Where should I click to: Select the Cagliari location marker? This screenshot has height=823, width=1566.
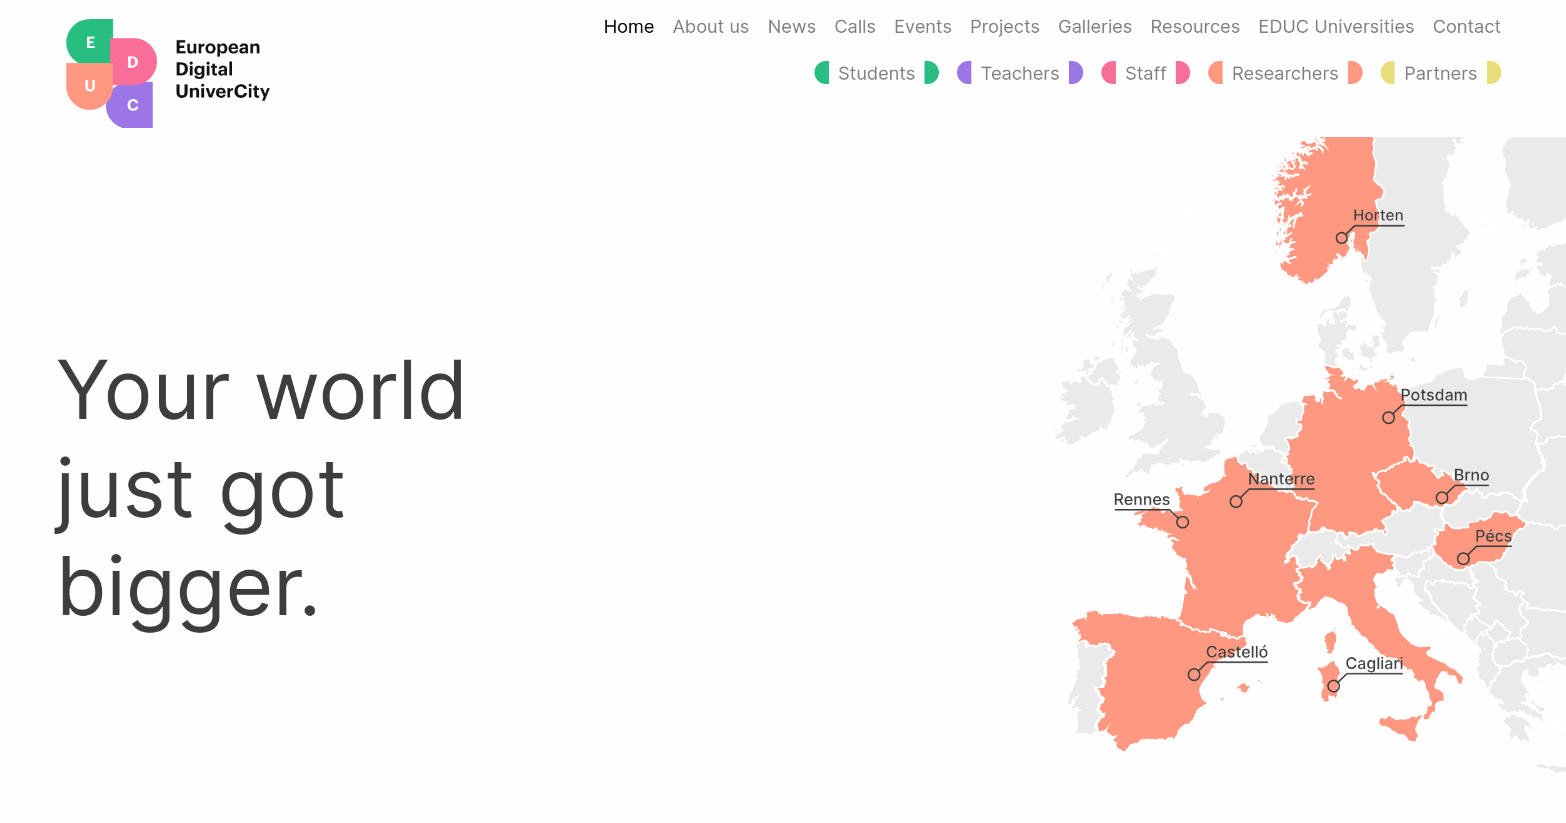(1333, 686)
